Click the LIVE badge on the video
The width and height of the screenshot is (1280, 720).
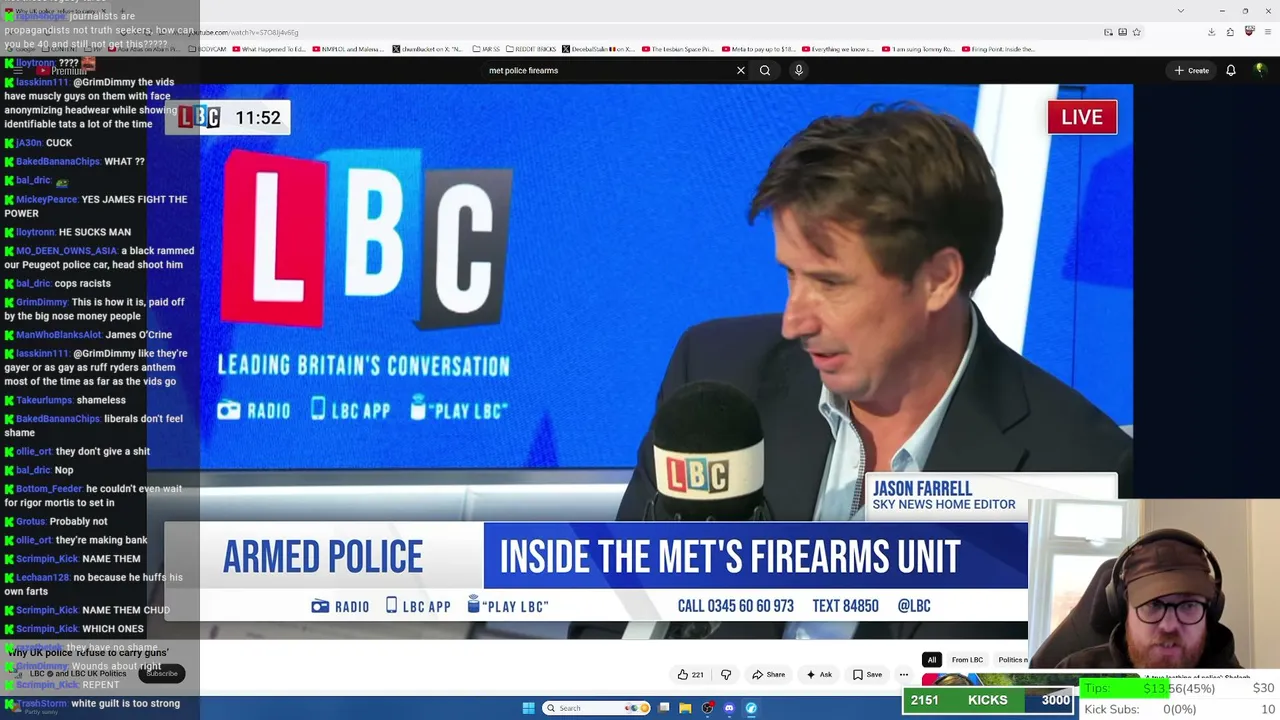(1082, 117)
